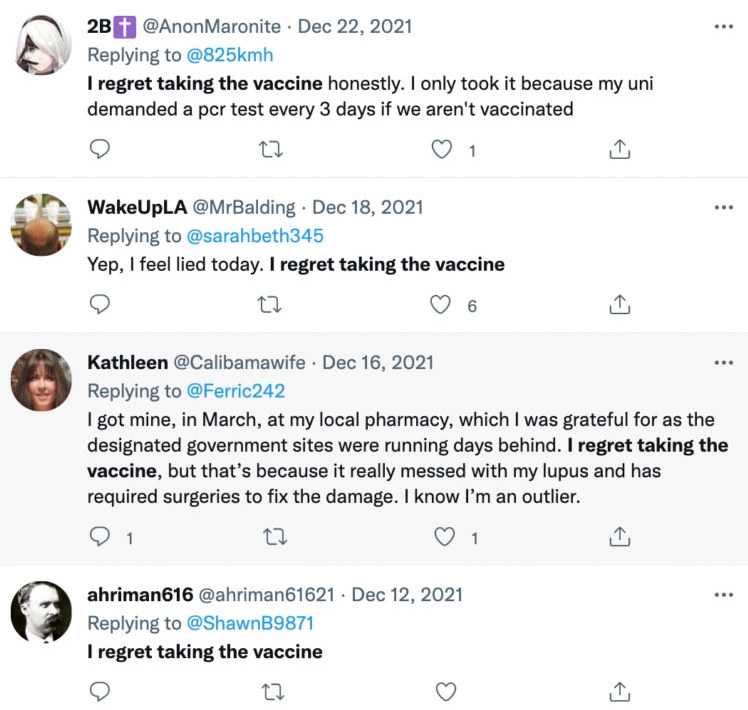748x710 pixels.
Task: Reply to ahriman616's tweet
Action: click(99, 691)
